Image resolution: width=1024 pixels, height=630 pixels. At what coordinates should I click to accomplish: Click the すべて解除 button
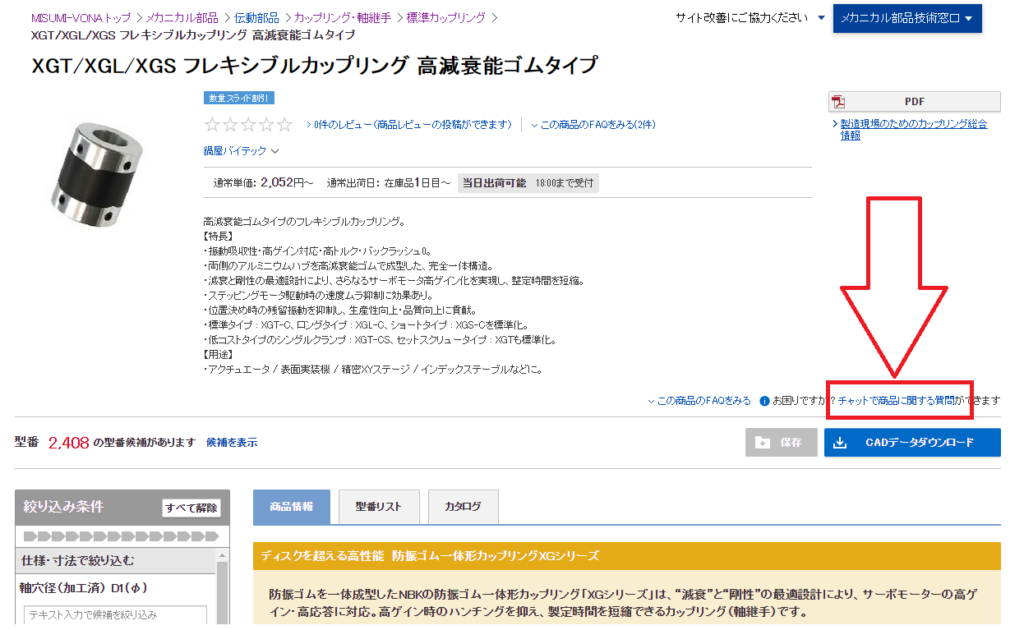[x=191, y=508]
